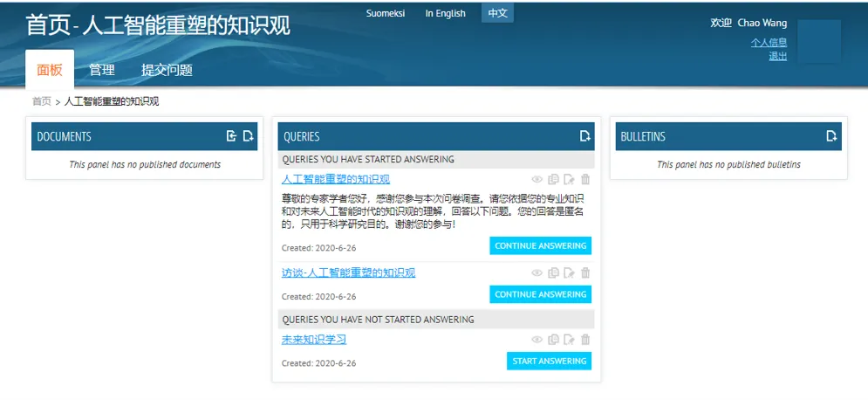This screenshot has width=868, height=400.
Task: Switch to the 管理 tab
Action: 101,70
